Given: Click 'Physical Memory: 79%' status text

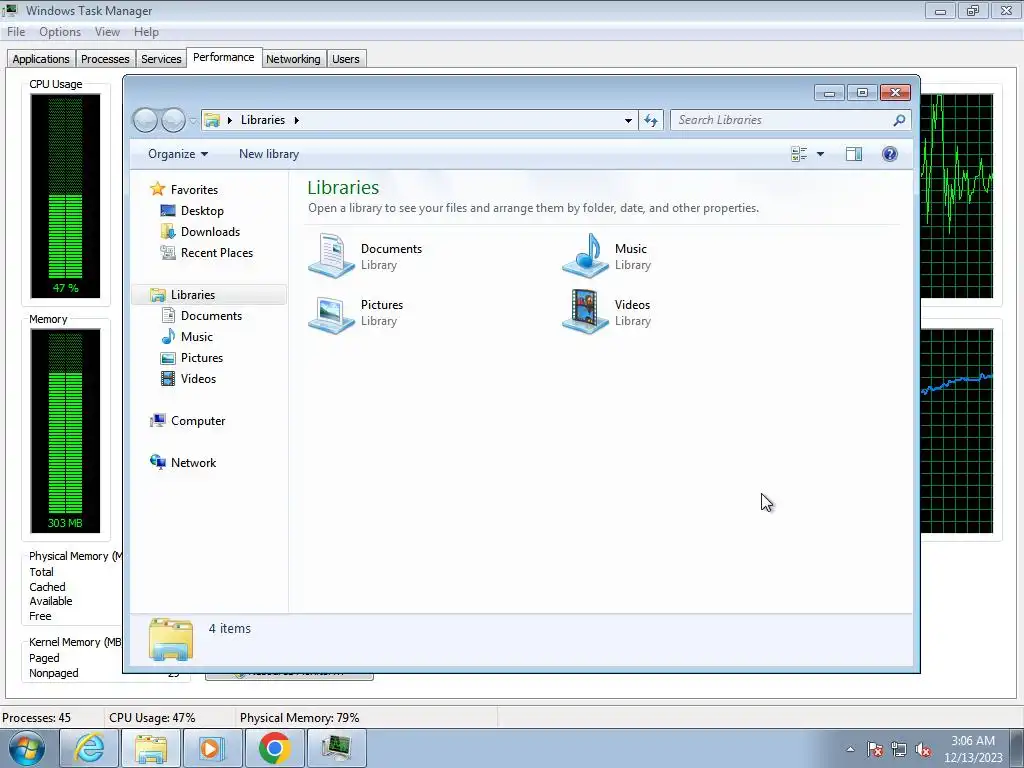Looking at the screenshot, I should click(300, 718).
